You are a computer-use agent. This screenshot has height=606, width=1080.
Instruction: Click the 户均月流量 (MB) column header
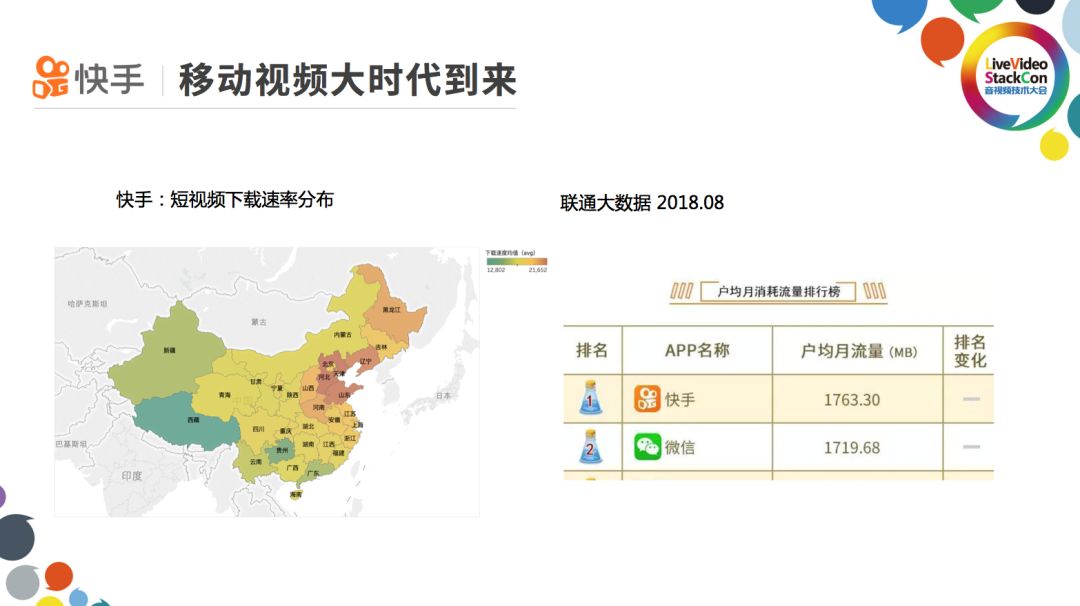point(859,351)
